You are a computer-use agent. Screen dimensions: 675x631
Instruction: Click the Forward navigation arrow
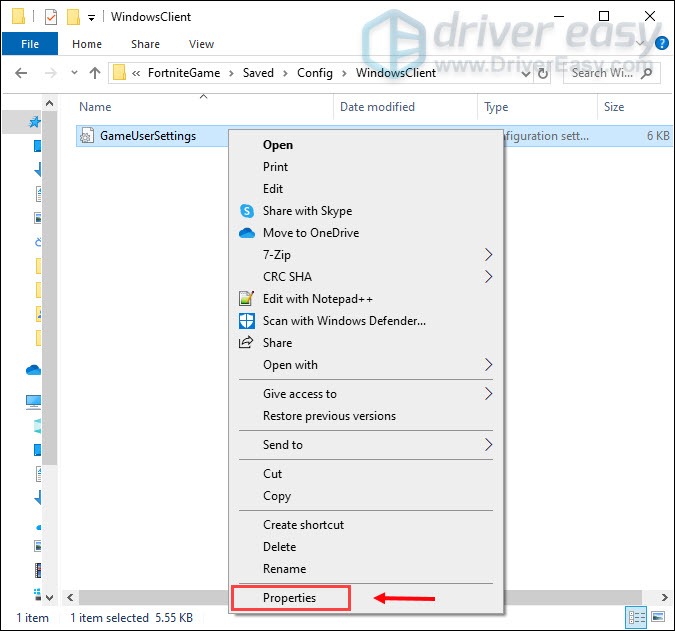pos(50,73)
